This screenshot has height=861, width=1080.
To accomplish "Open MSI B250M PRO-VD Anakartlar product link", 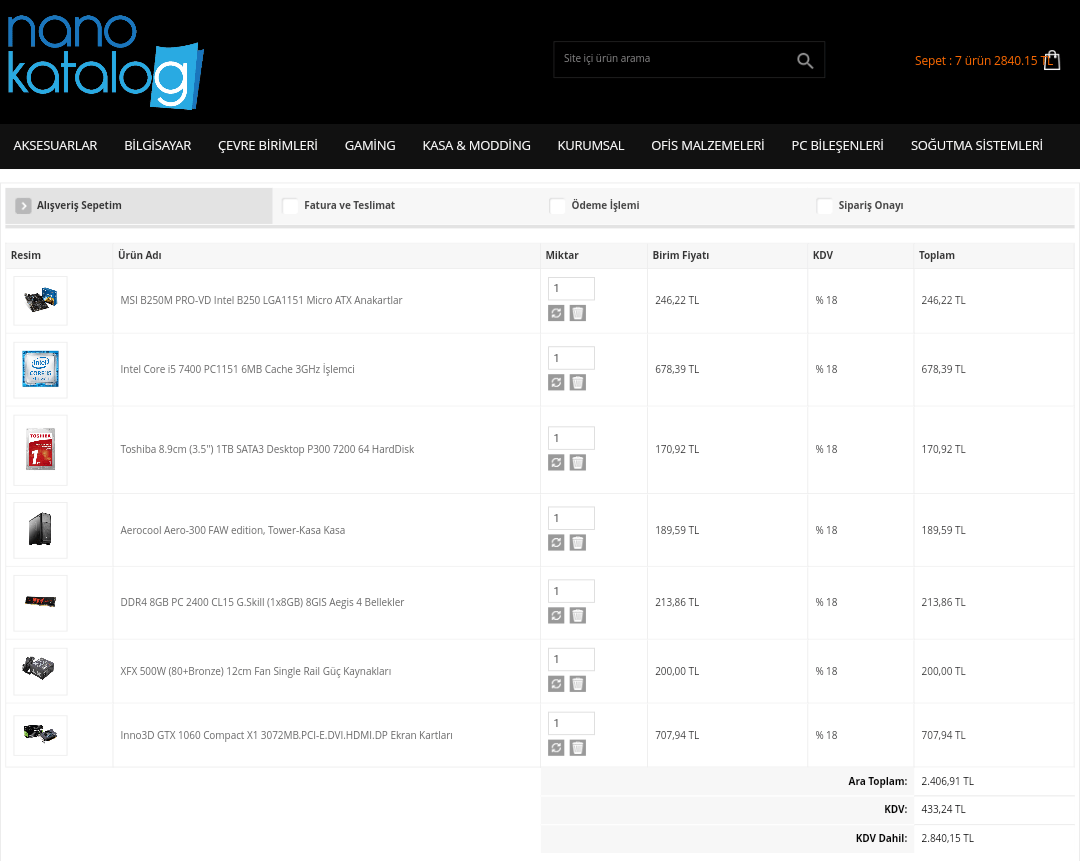I will click(x=261, y=300).
